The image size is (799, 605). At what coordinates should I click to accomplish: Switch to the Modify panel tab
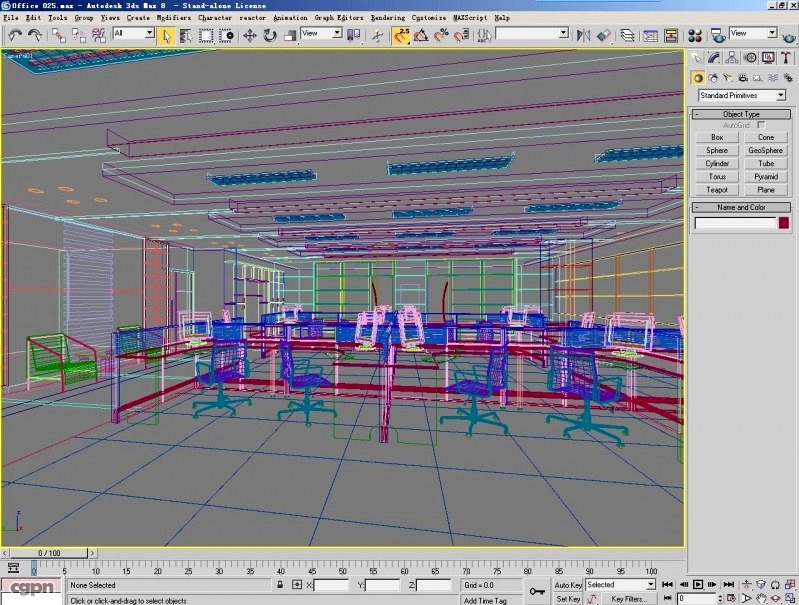tap(714, 58)
